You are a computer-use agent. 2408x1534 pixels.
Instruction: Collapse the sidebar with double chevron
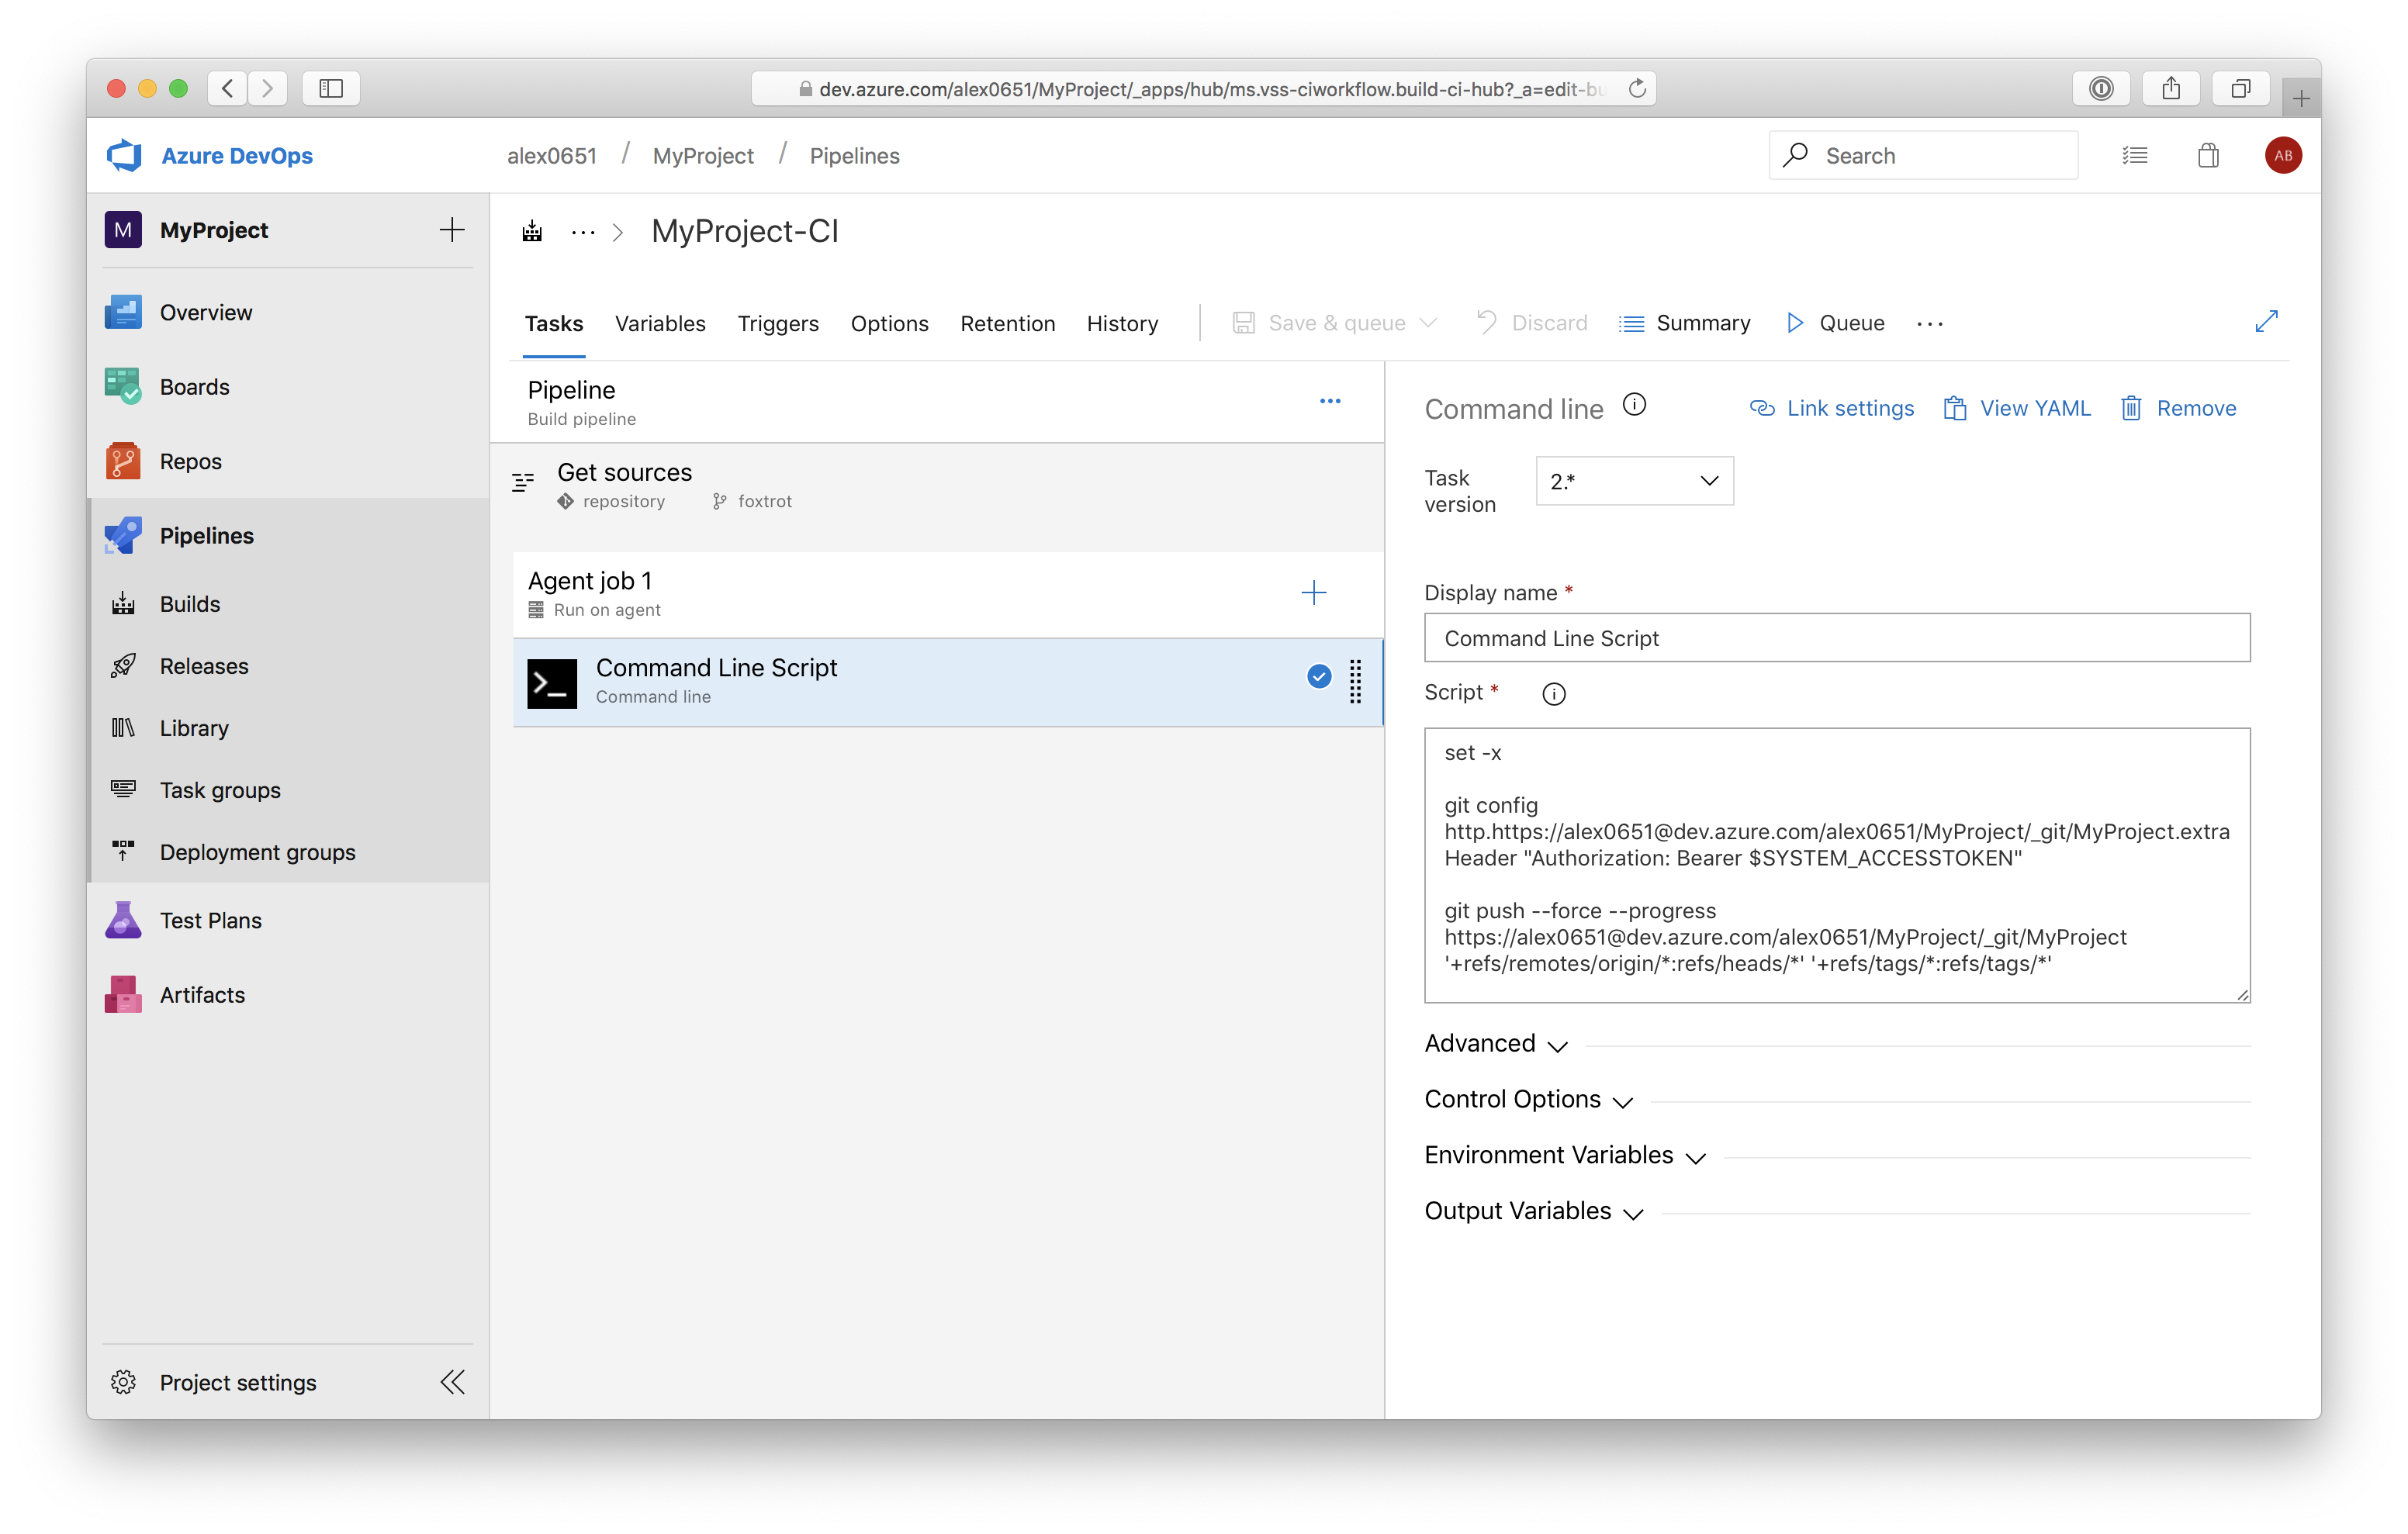452,1382
